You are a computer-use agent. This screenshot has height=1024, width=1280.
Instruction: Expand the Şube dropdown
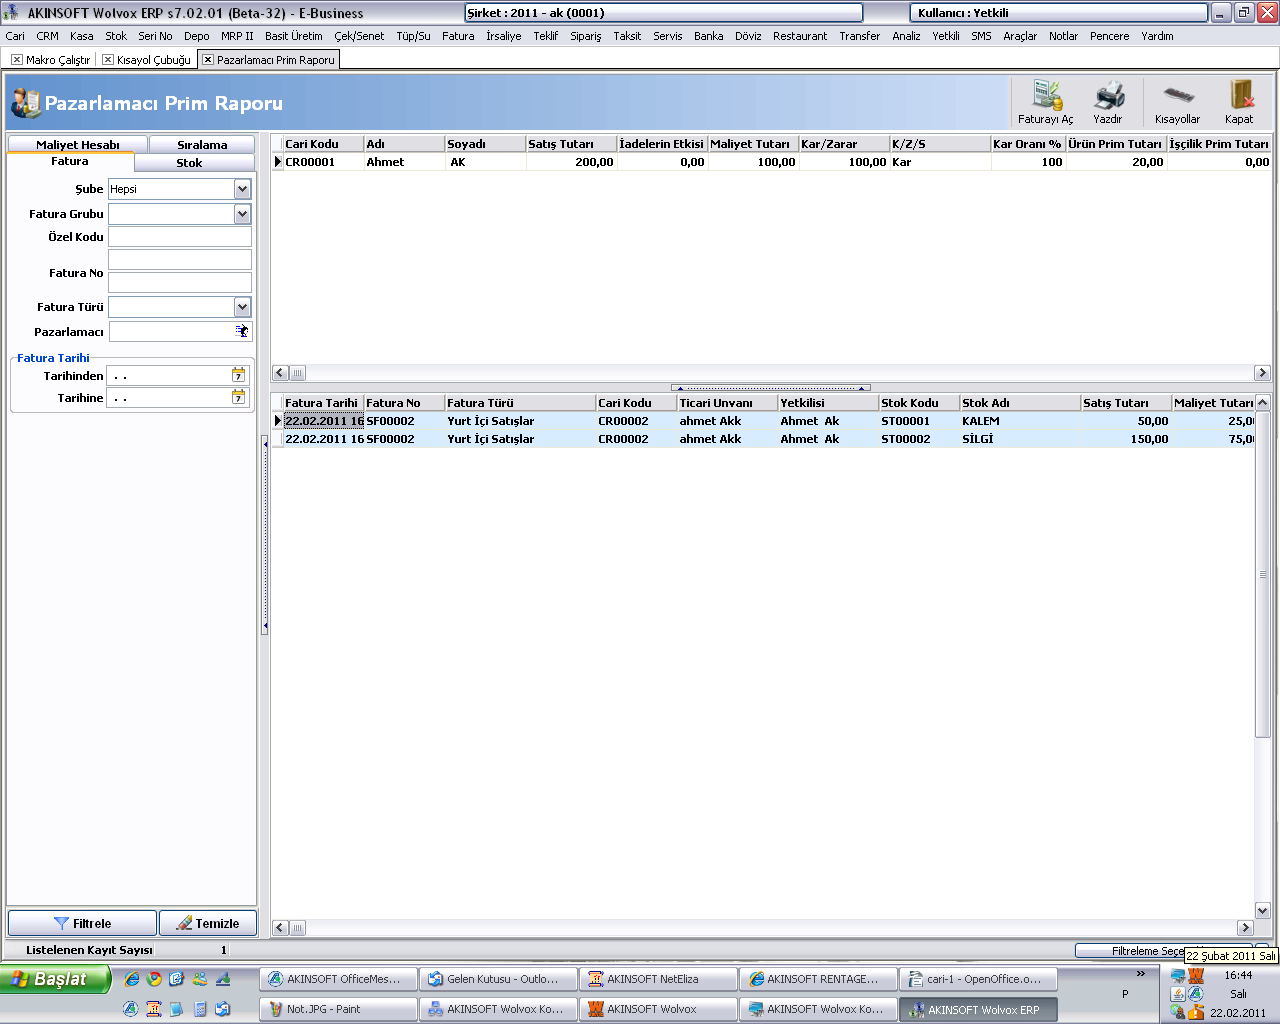242,188
